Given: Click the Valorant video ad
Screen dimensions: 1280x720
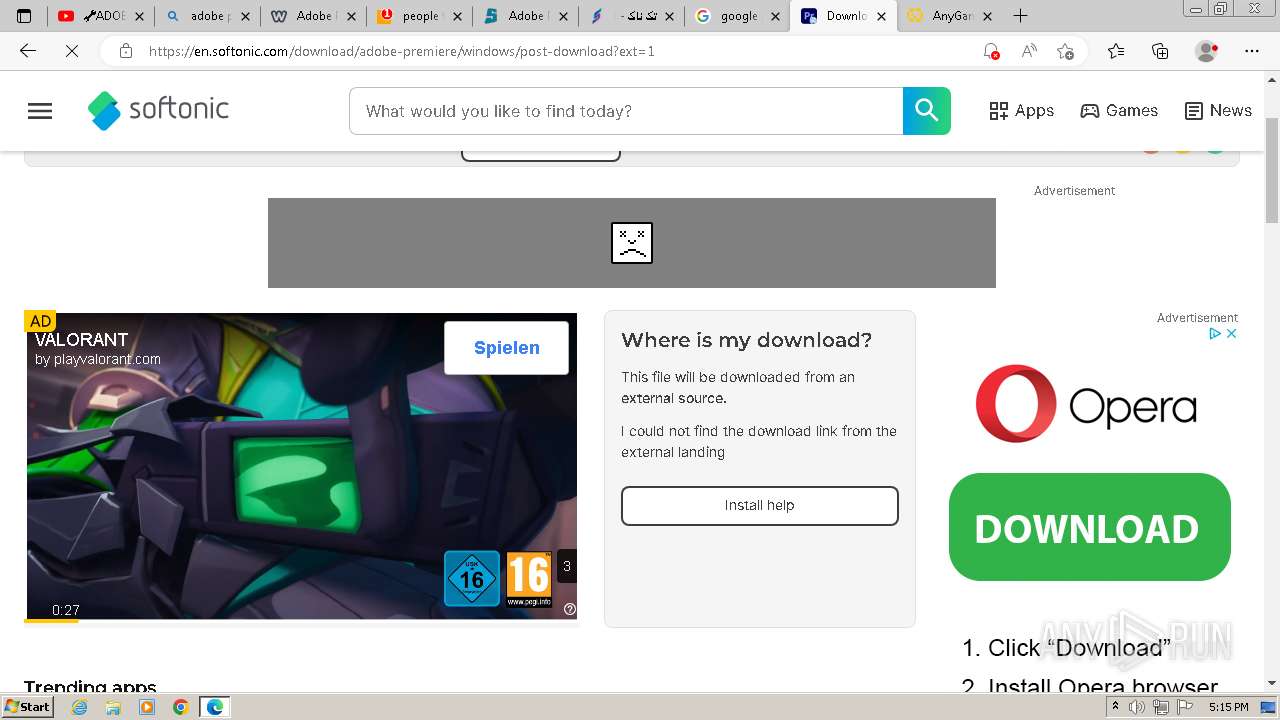Looking at the screenshot, I should (300, 467).
